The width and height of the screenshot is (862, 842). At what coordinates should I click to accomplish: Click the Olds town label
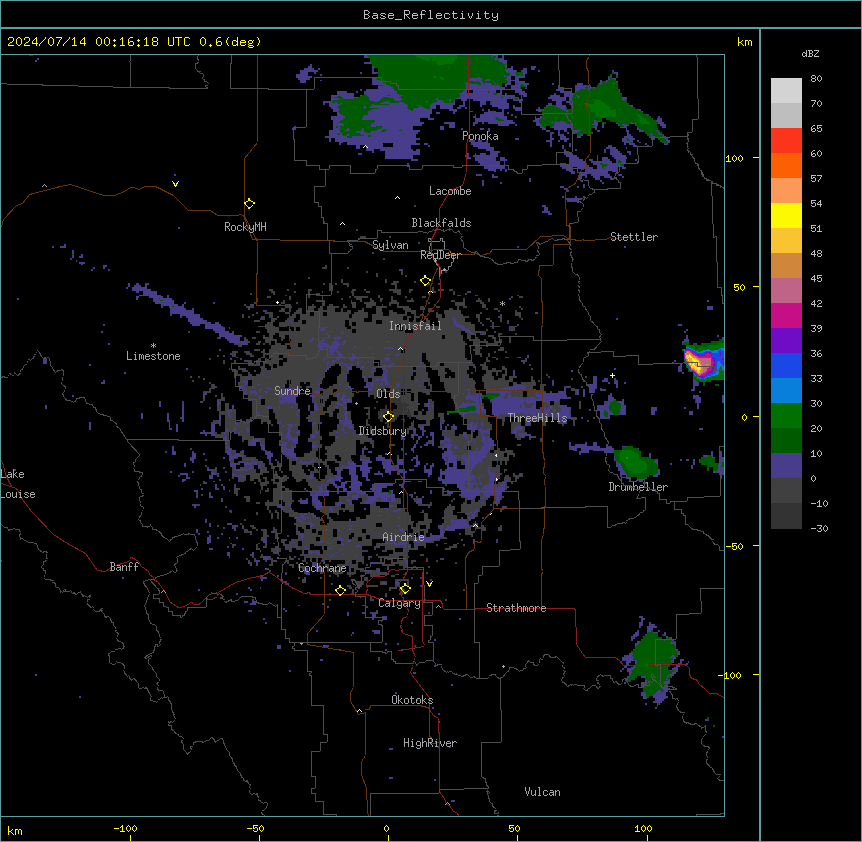coord(388,394)
